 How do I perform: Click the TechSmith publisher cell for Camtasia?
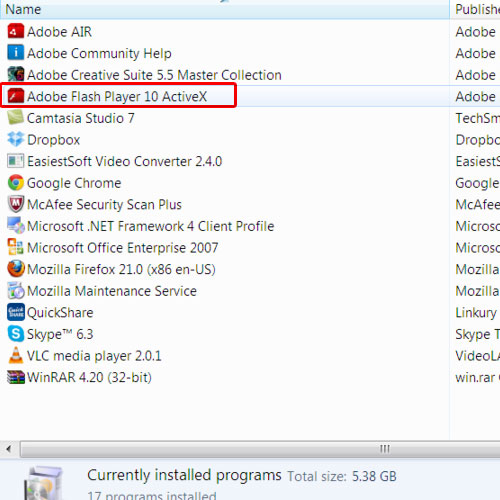tap(478, 118)
